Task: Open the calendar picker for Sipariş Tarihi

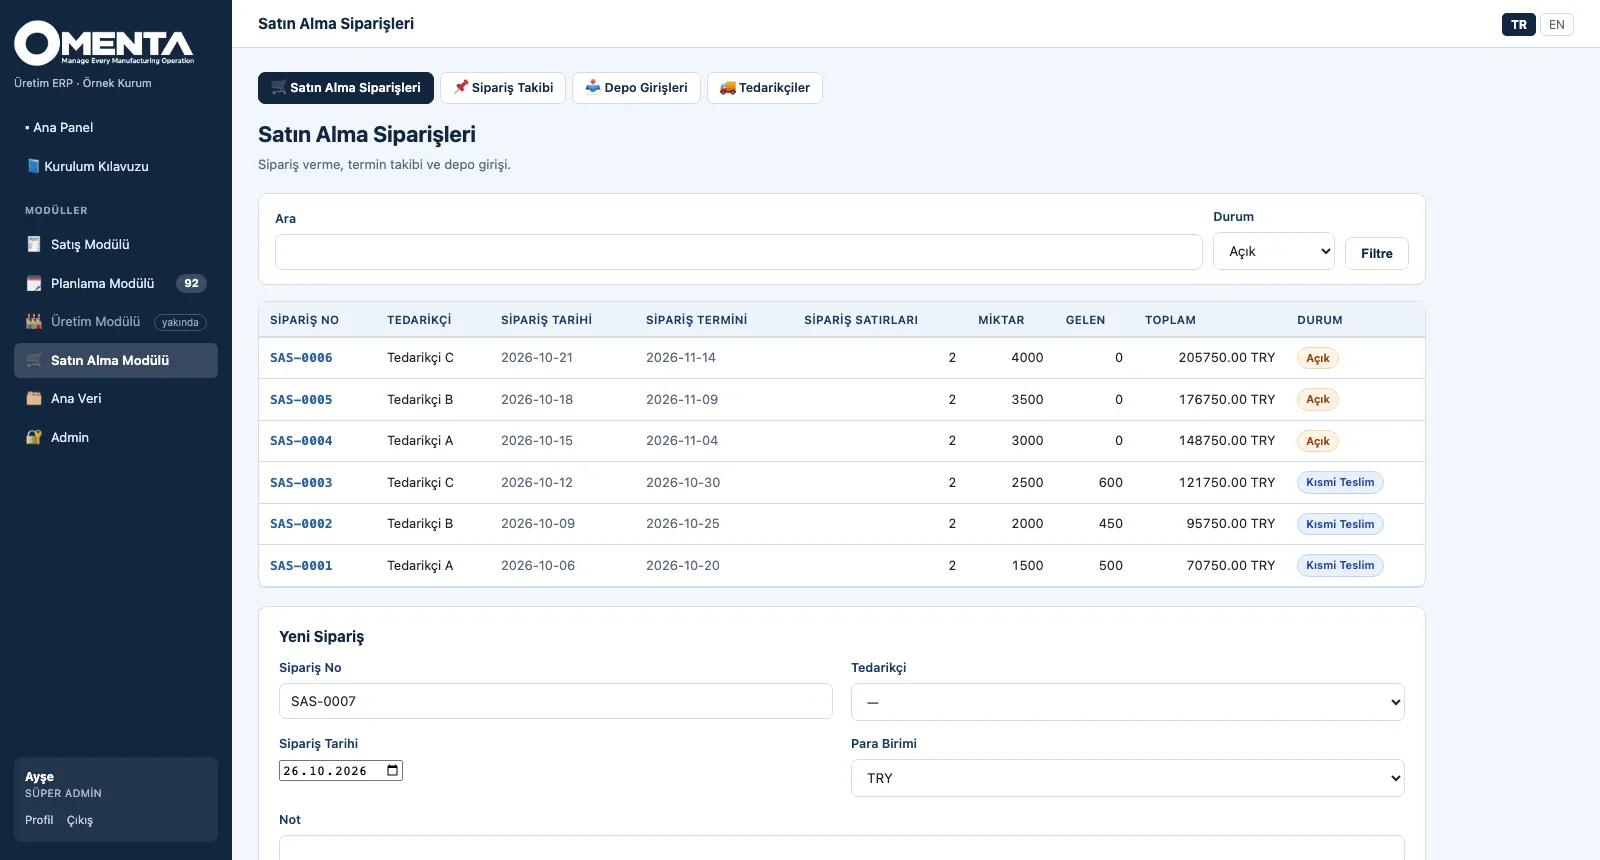Action: pyautogui.click(x=393, y=770)
